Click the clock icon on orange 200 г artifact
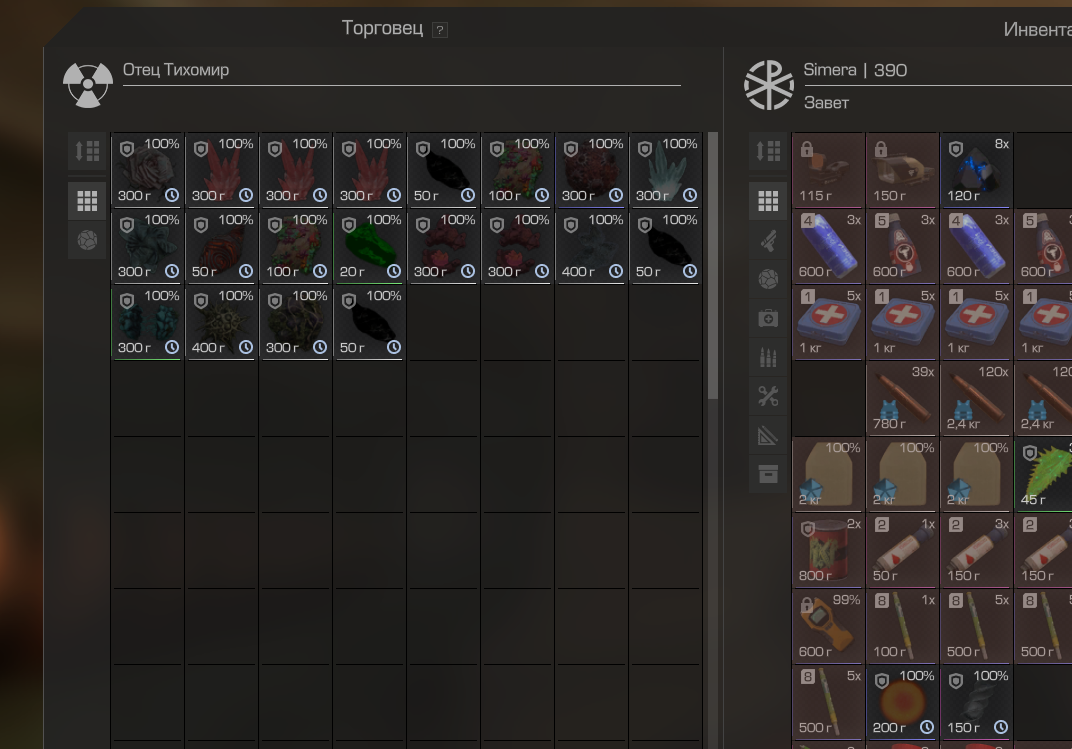Screen dimensions: 1072x749 click(x=927, y=727)
